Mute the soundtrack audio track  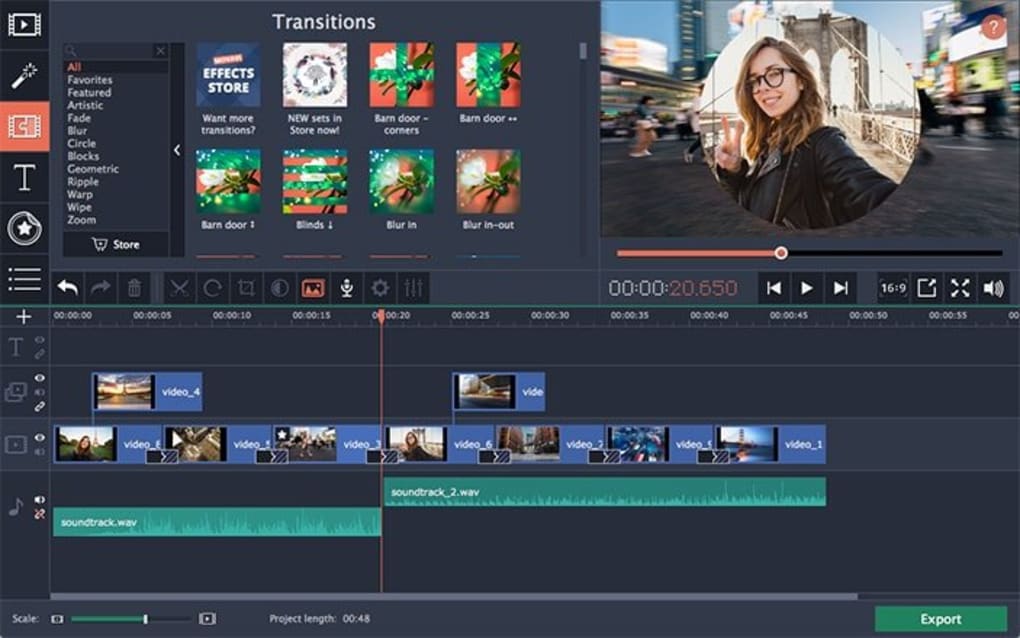click(x=40, y=499)
